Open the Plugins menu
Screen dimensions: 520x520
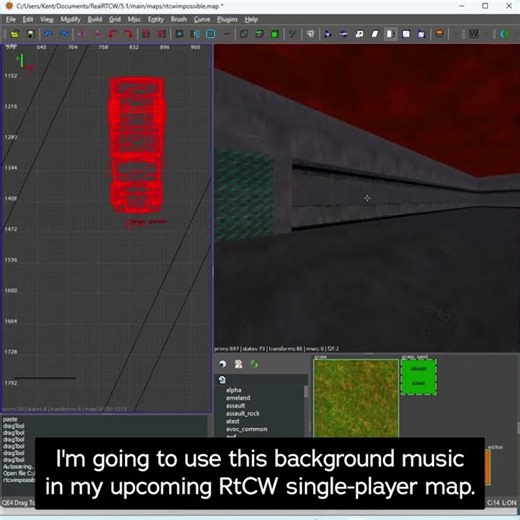[227, 19]
